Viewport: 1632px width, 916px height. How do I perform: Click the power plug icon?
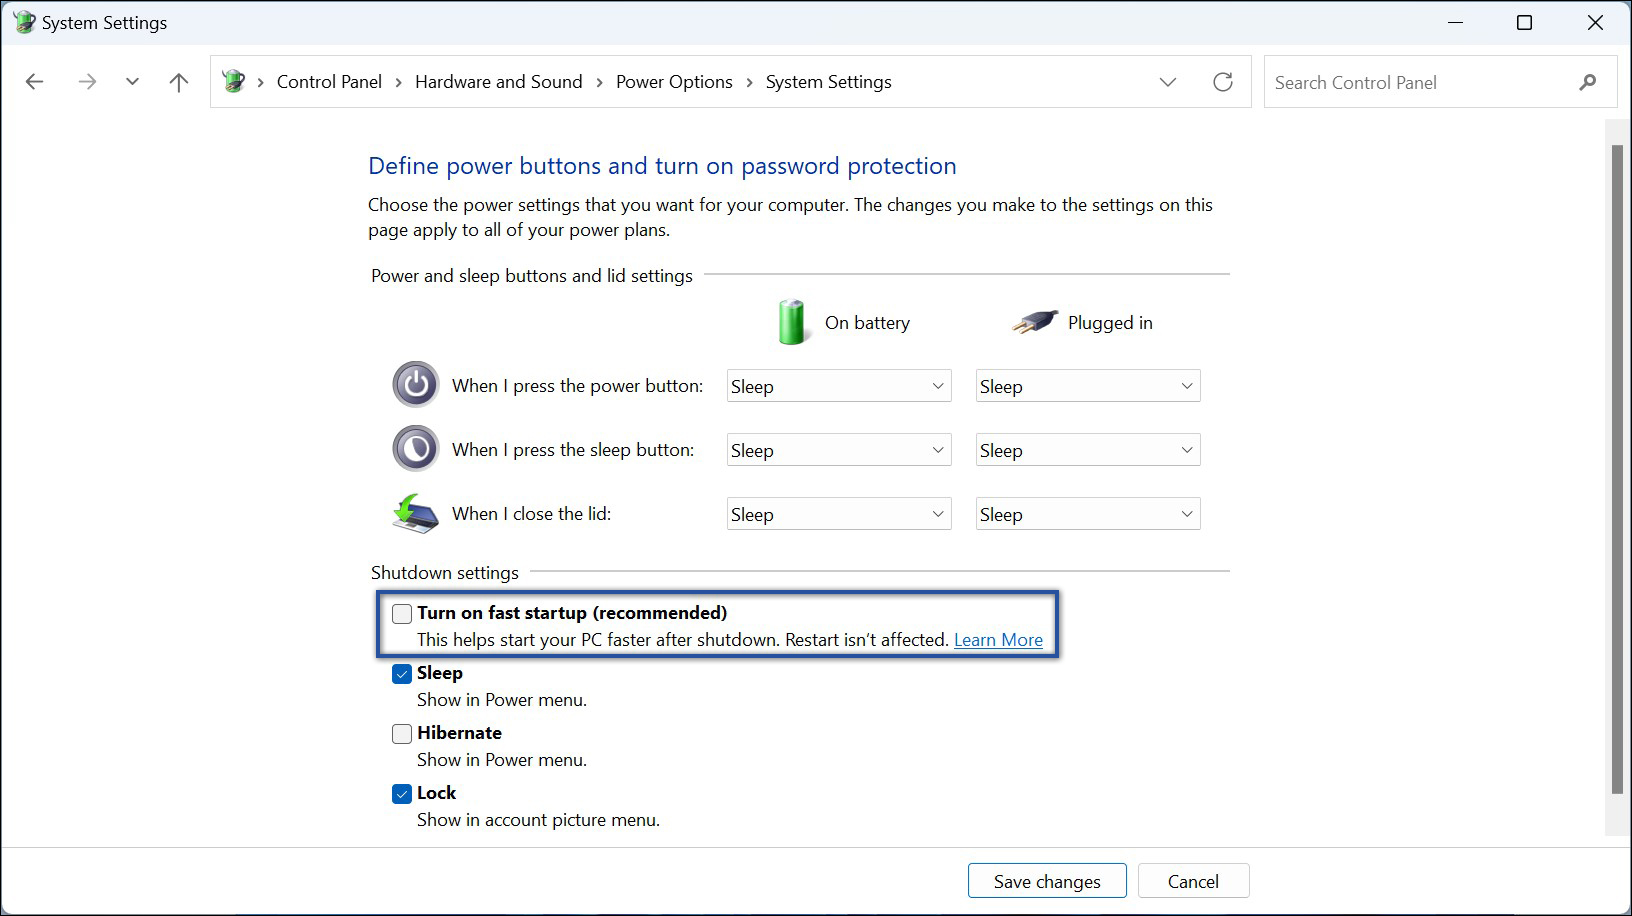coord(1034,322)
